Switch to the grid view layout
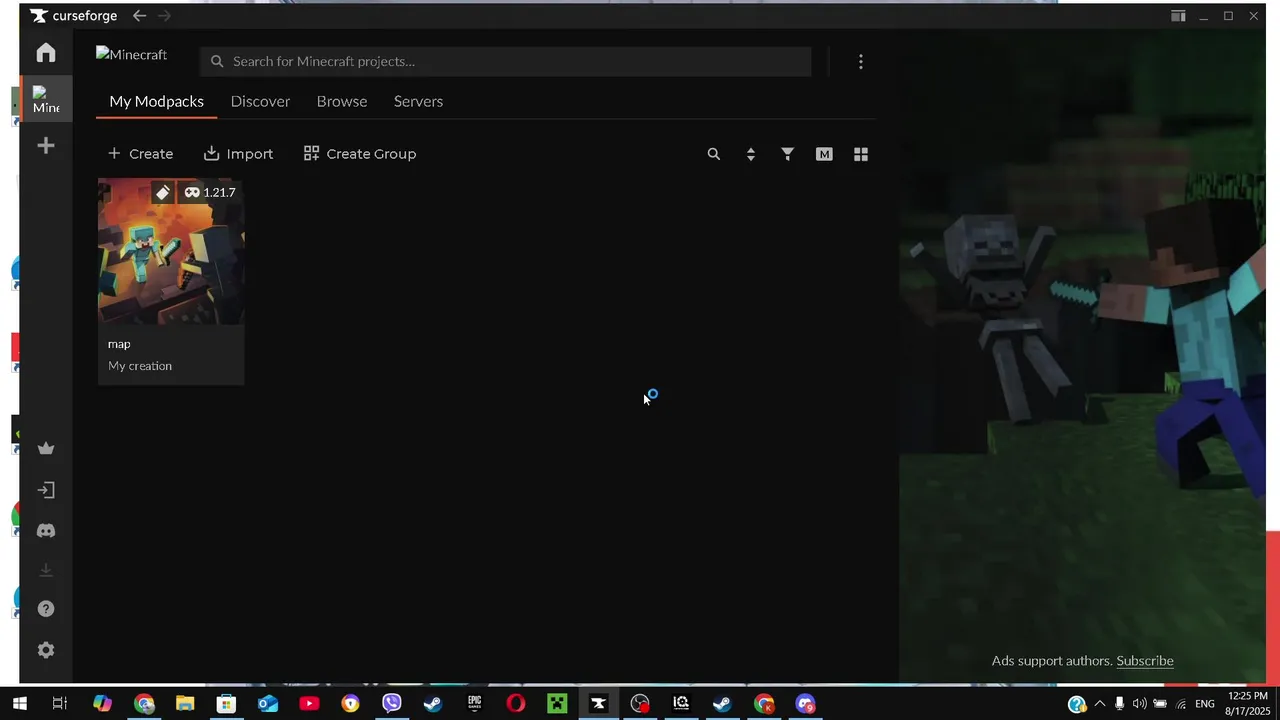 [861, 154]
